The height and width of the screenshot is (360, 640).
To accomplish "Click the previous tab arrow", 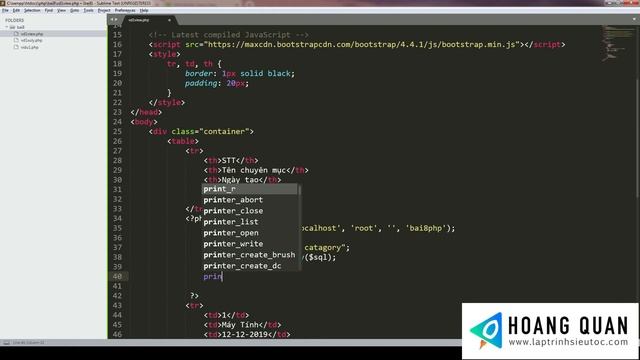I will point(112,20).
